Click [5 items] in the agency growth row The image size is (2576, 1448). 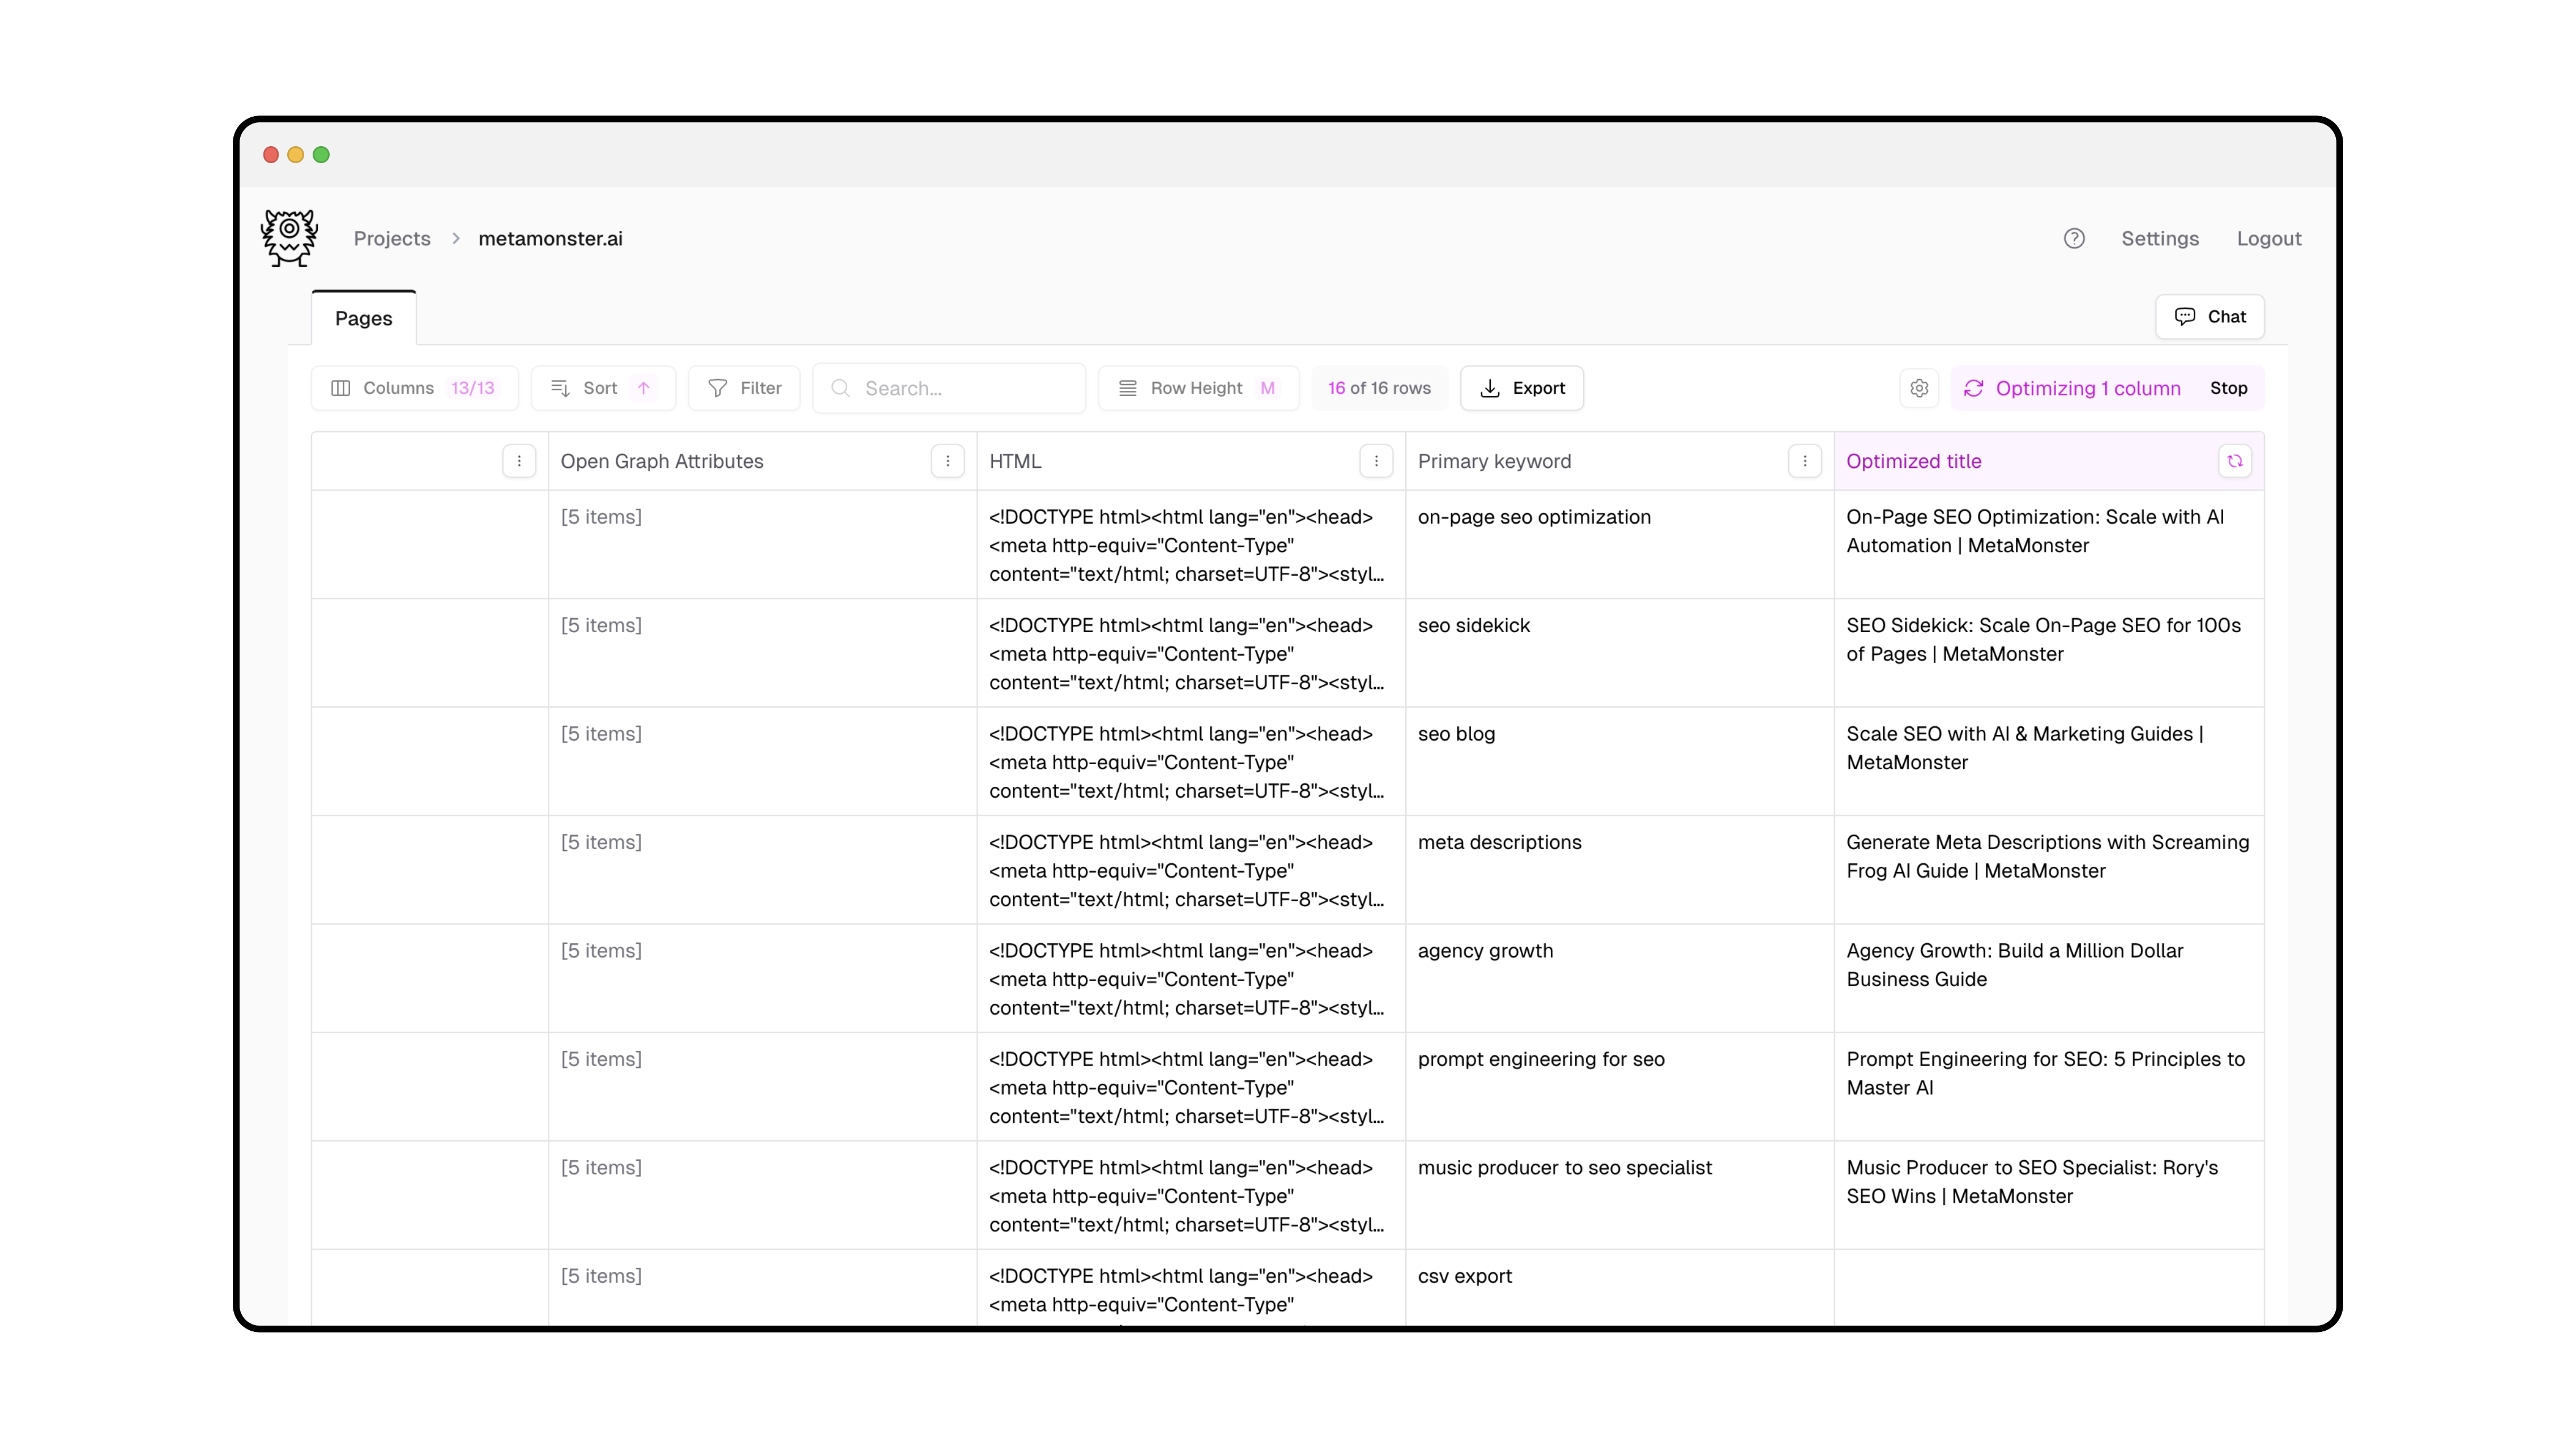601,950
